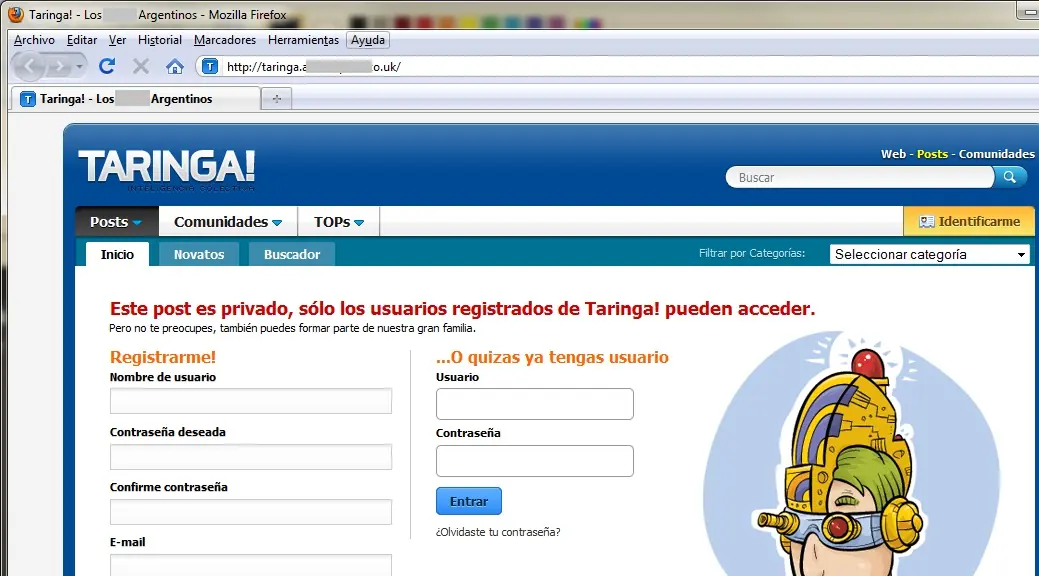Switch to the Inicio tab
Viewport: 1039px width, 576px height.
click(x=117, y=255)
